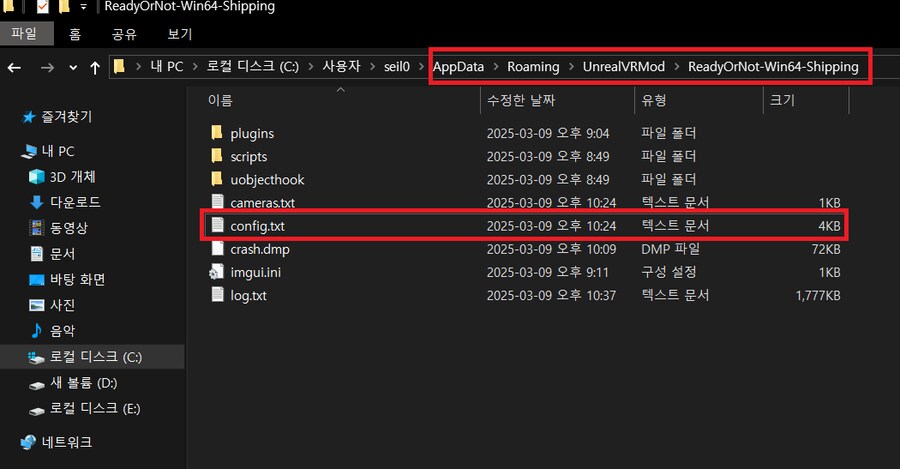
Task: Sort by 유형 column header
Action: coord(654,100)
